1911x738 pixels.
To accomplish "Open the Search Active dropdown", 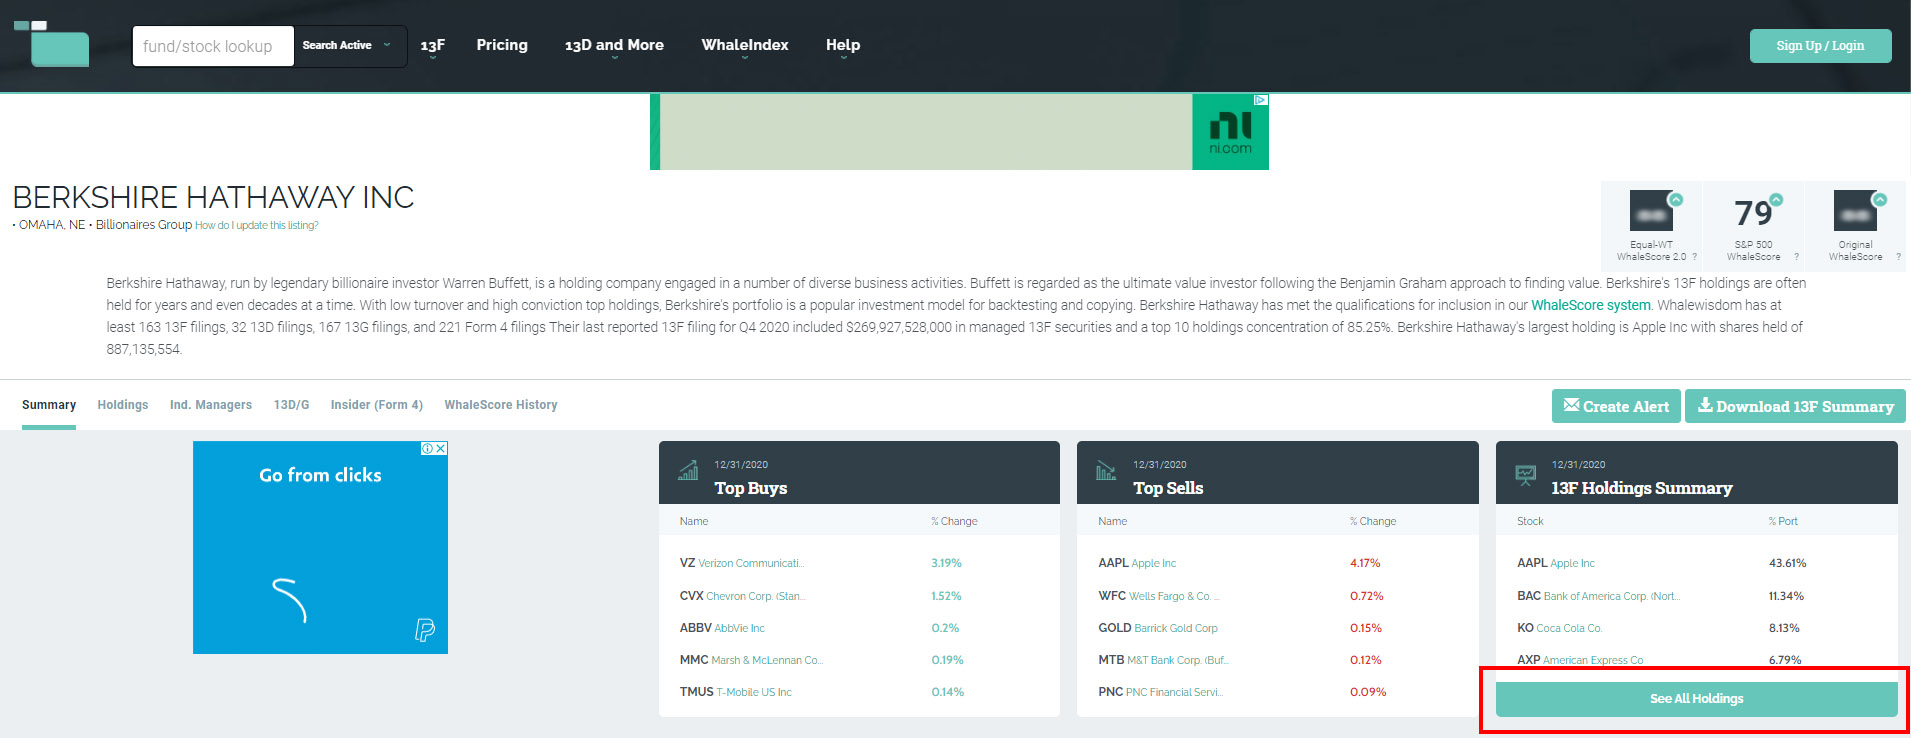I will pos(350,46).
